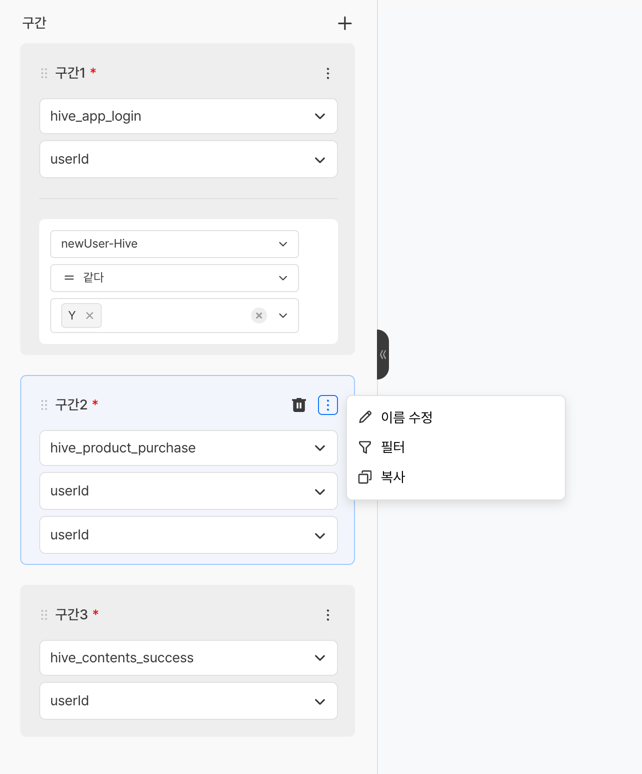
Task: Clear all filter values with the round X
Action: point(259,316)
